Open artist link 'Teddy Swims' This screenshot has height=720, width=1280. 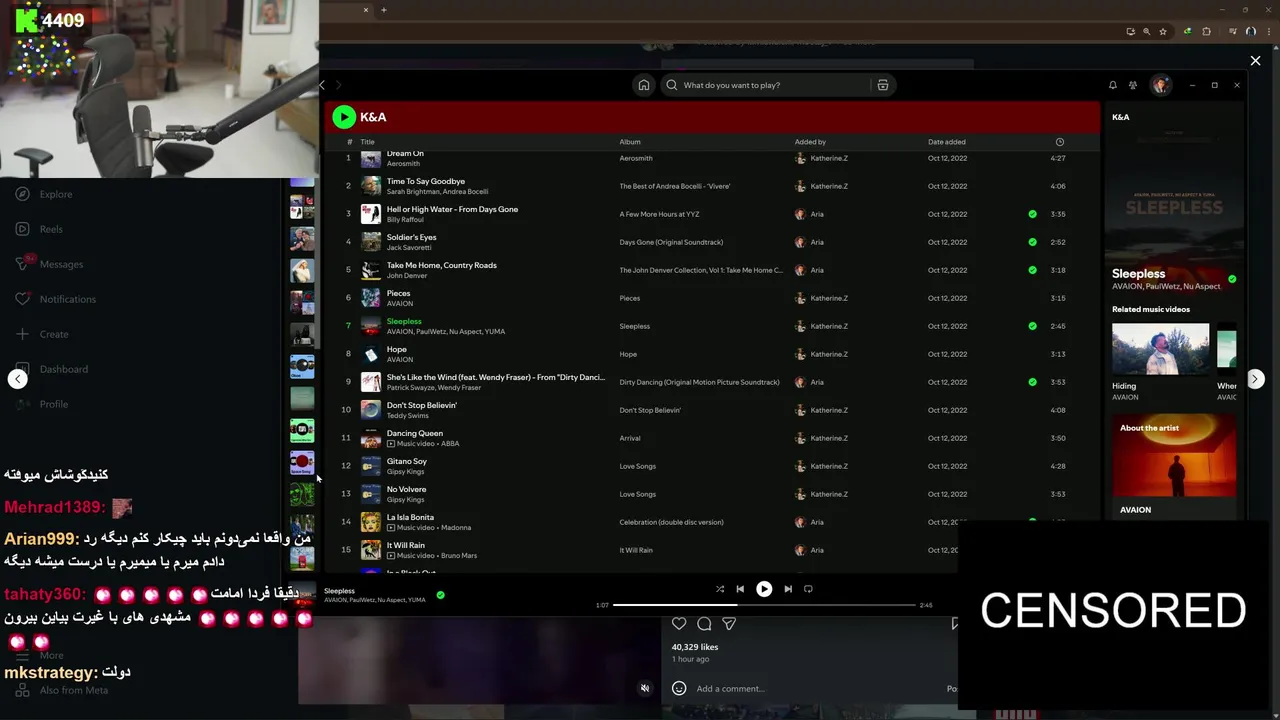coord(408,416)
